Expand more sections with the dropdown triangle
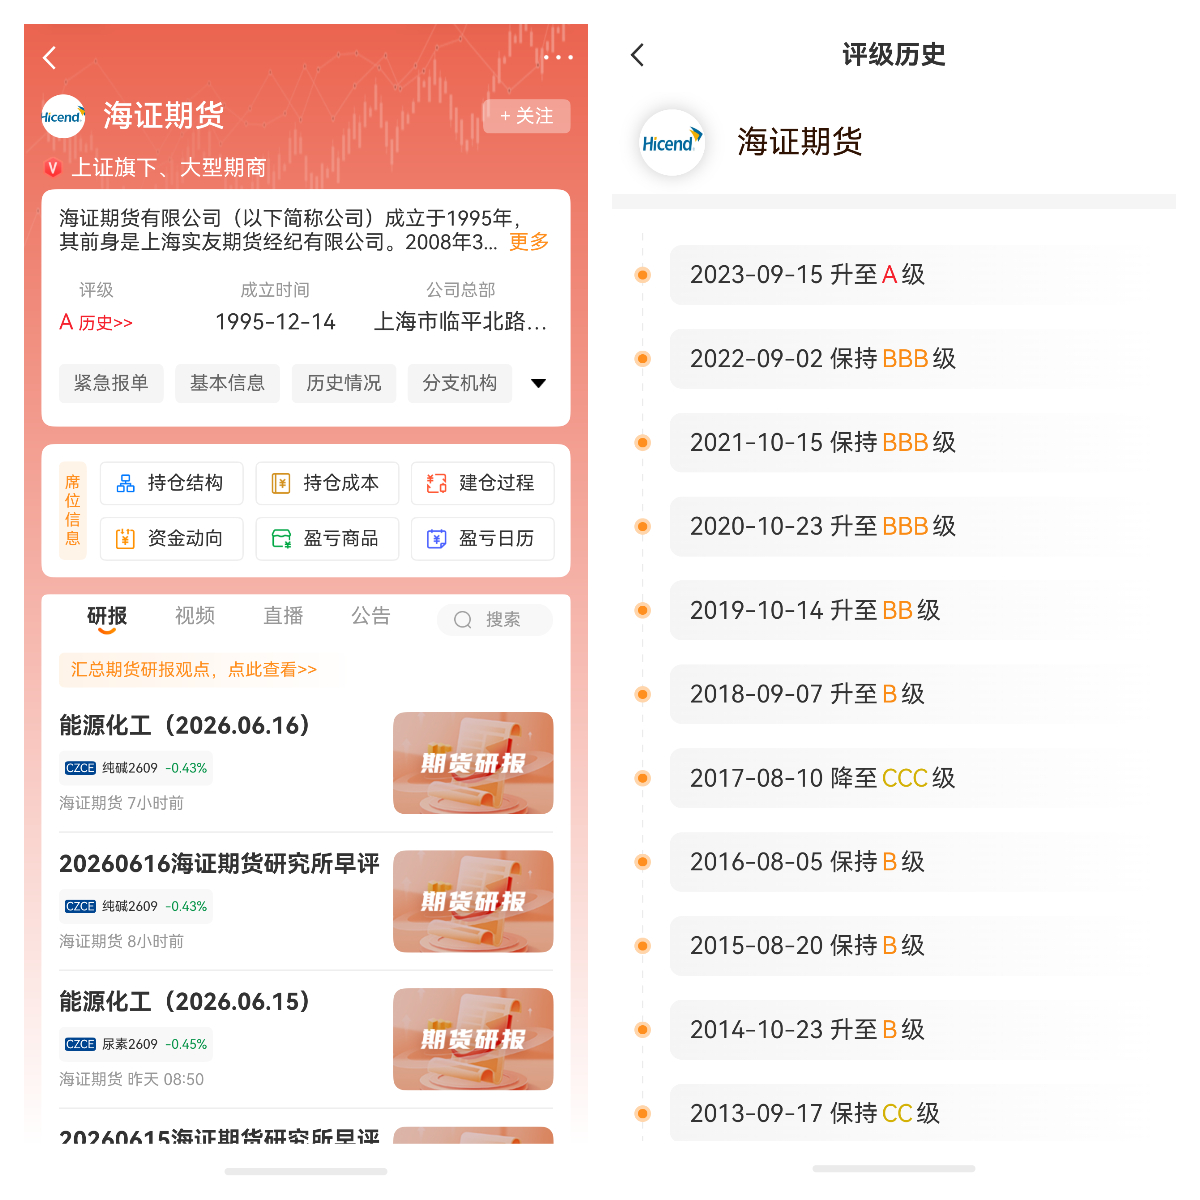Screen dimensions: 1200x1200 pyautogui.click(x=538, y=383)
